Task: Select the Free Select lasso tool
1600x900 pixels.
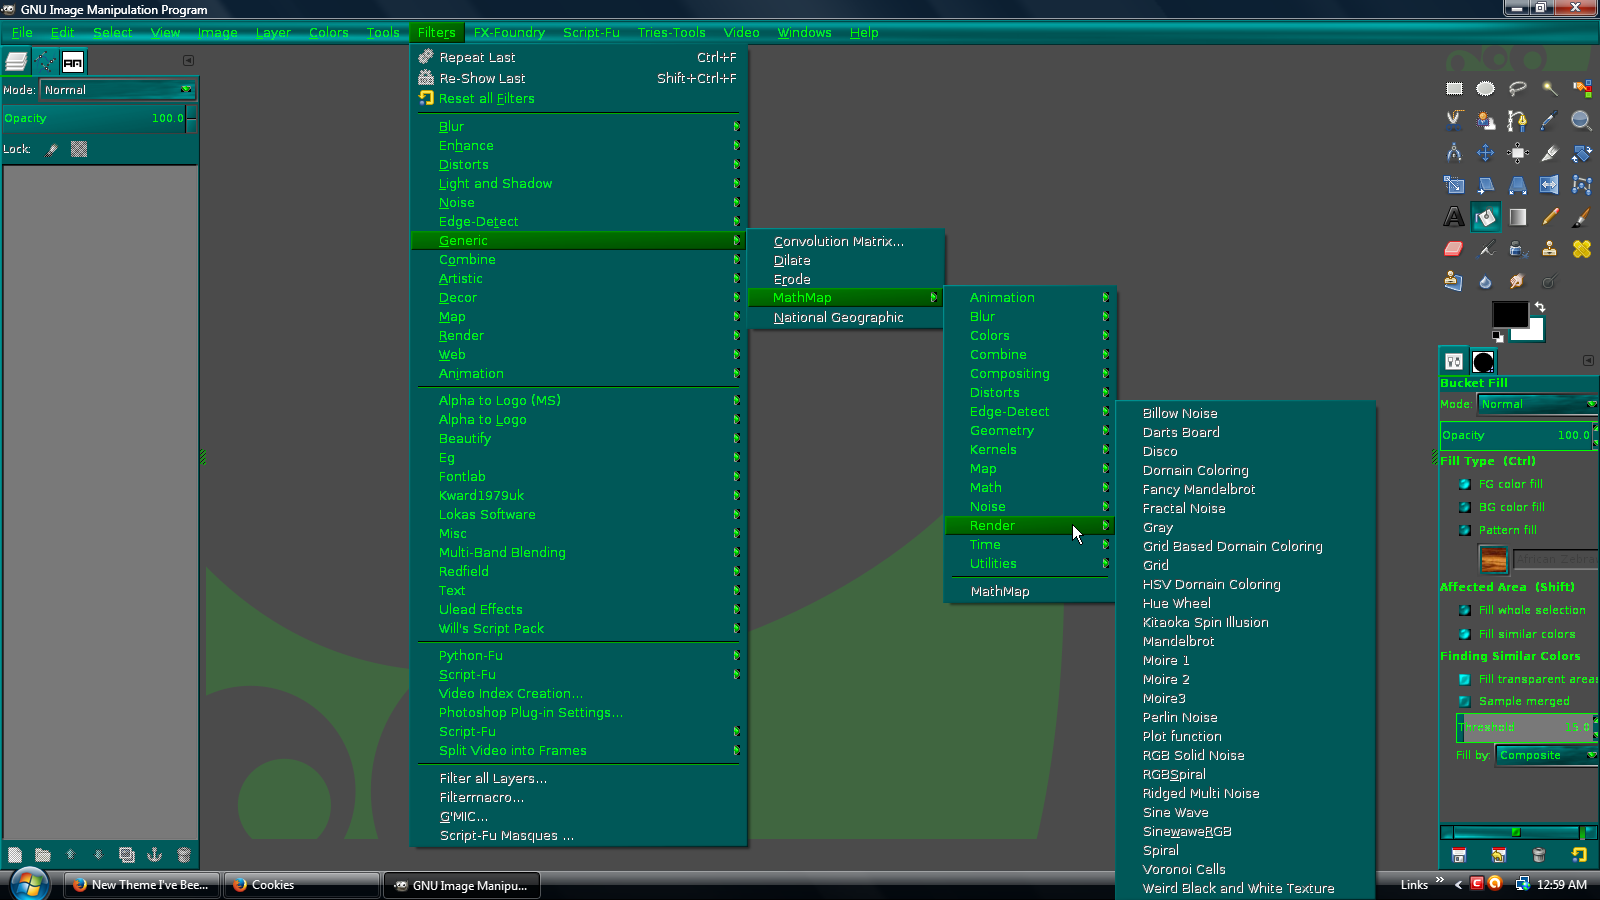Action: [x=1518, y=89]
